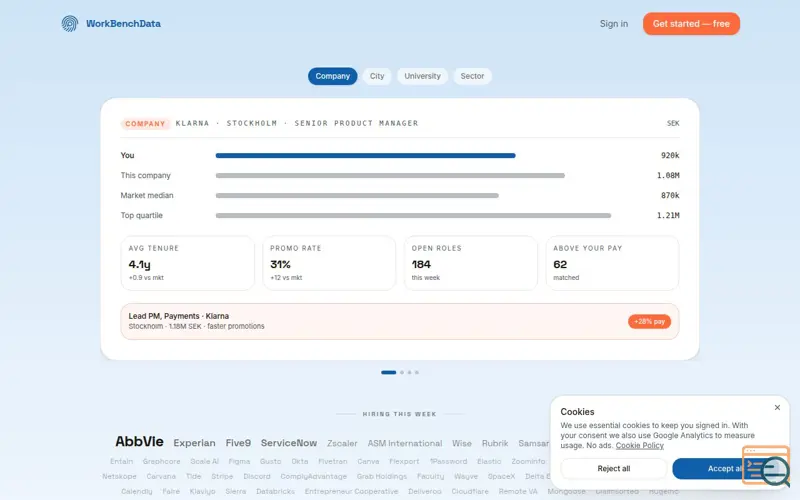Image resolution: width=800 pixels, height=500 pixels.
Task: Switch to the Sector tab
Action: point(472,76)
